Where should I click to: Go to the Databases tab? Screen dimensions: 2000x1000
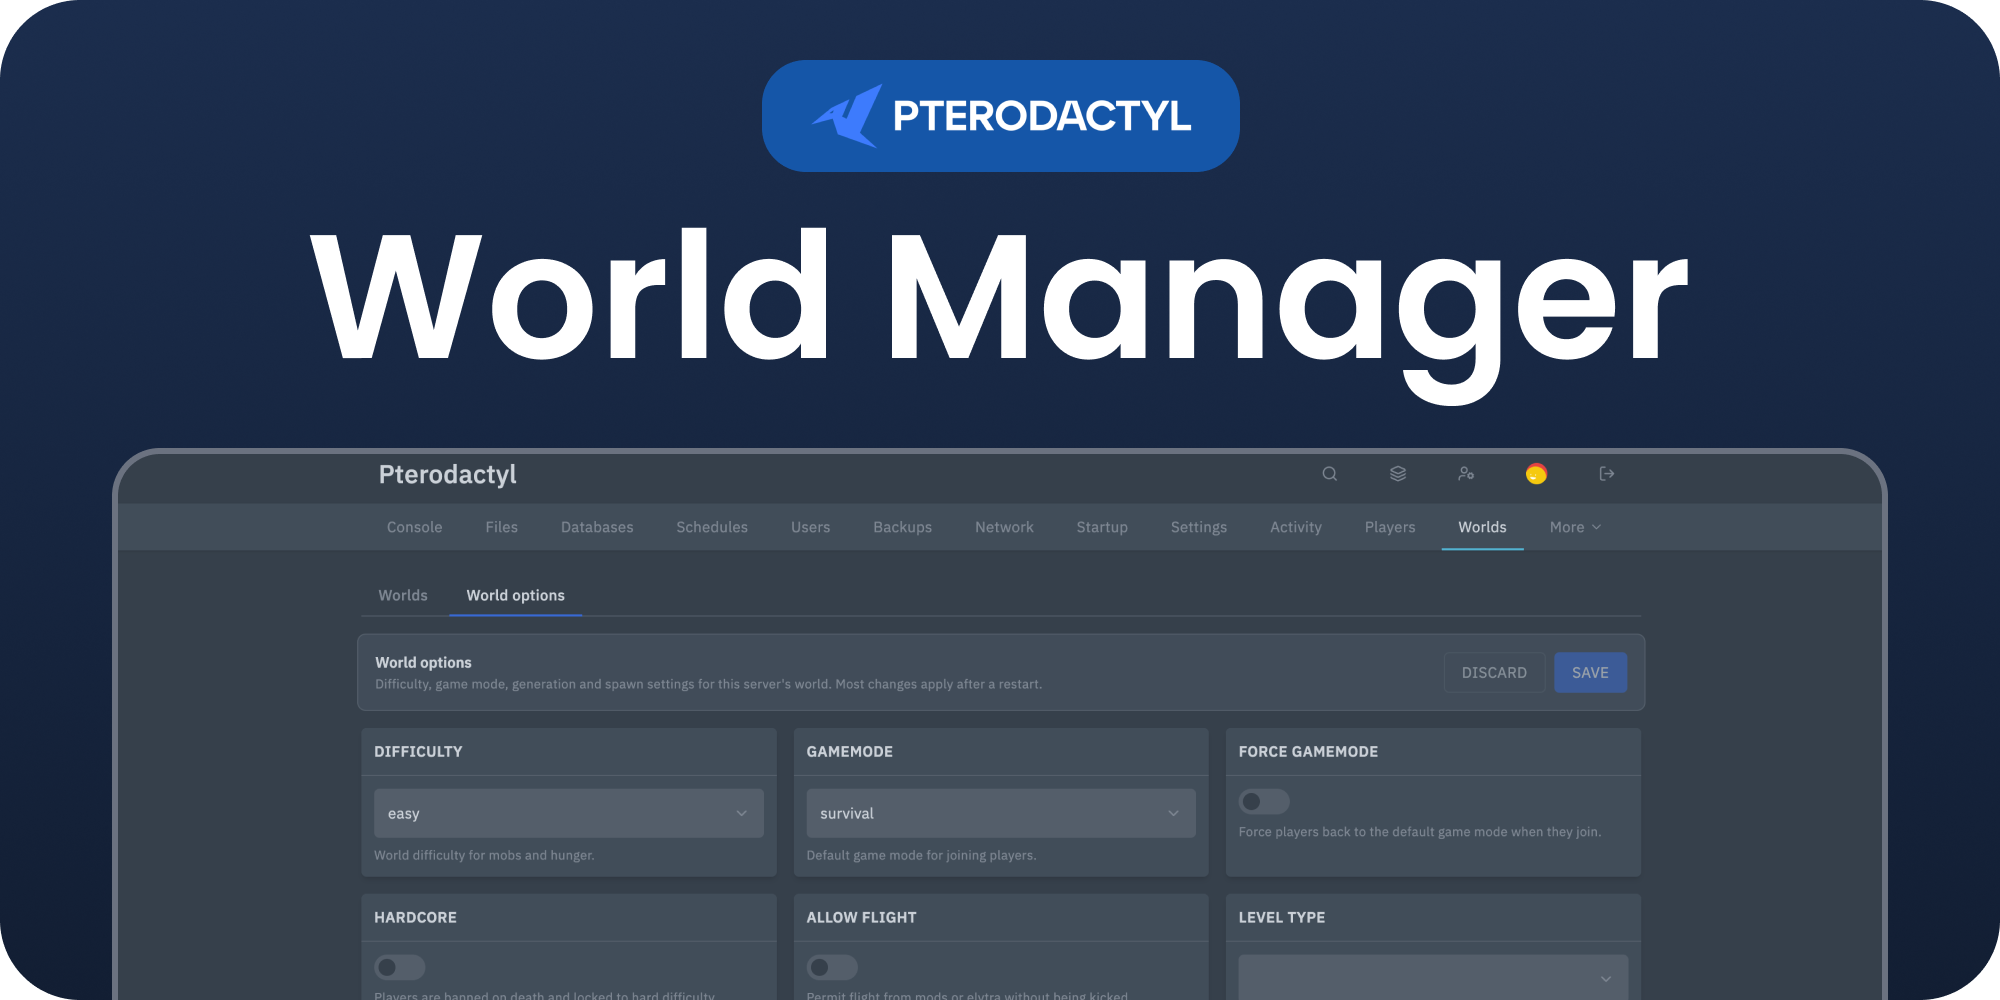click(597, 527)
